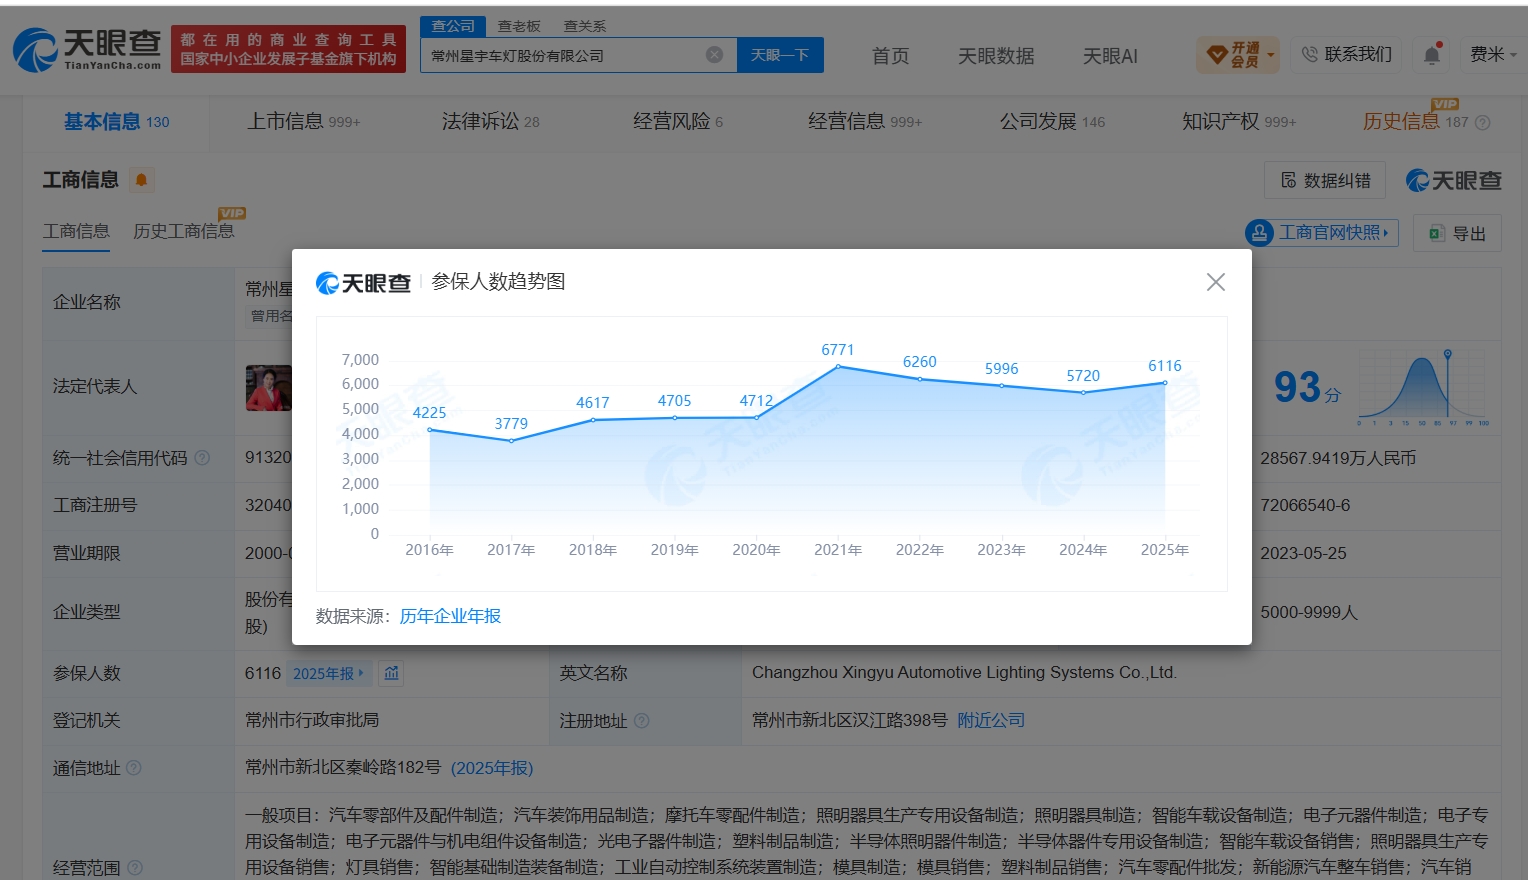Open 天眼数据 in the top navigation
The image size is (1528, 880).
[x=996, y=56]
